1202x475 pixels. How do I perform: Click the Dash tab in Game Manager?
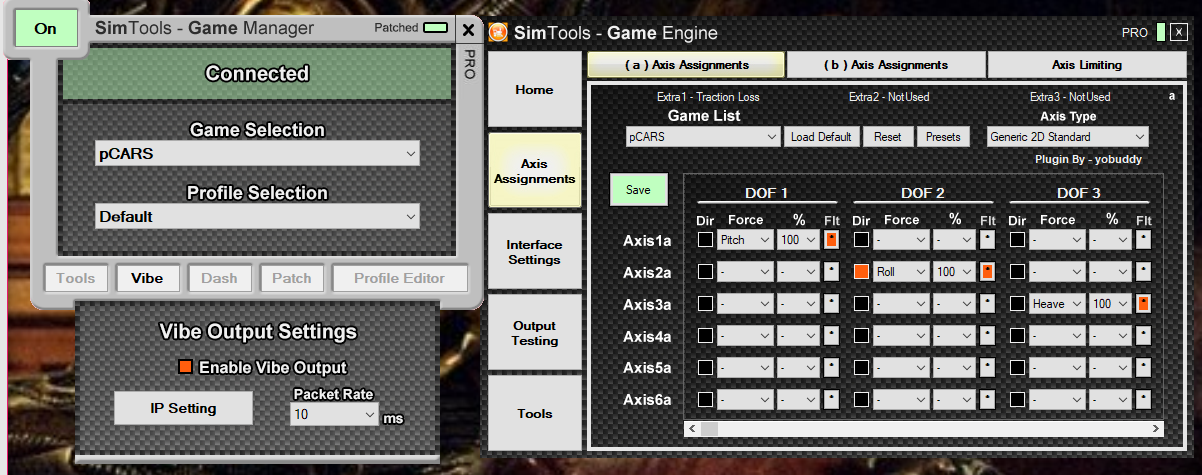point(219,278)
